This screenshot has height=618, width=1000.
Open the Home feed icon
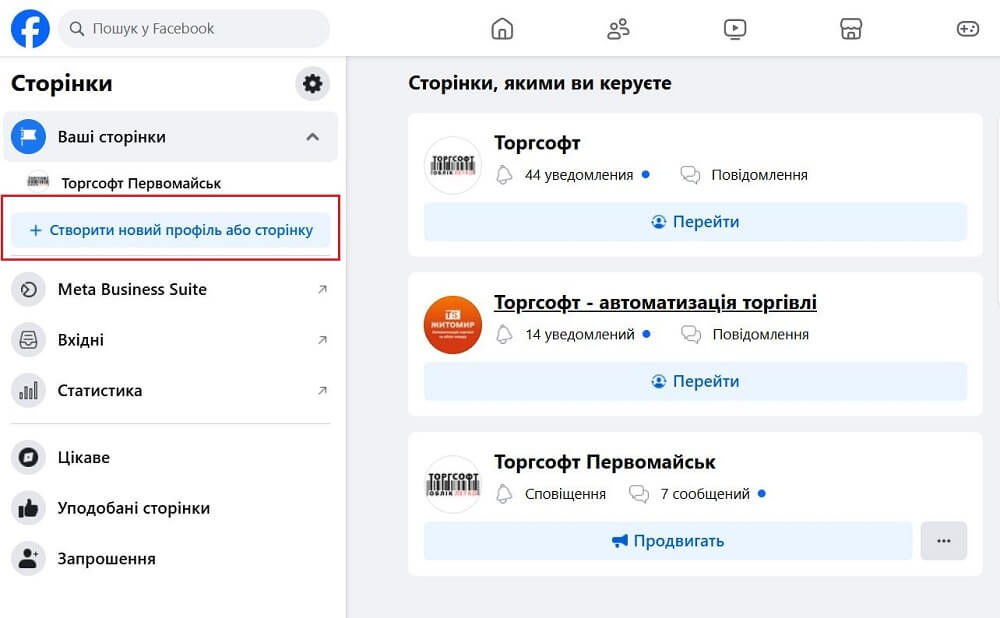click(x=502, y=29)
